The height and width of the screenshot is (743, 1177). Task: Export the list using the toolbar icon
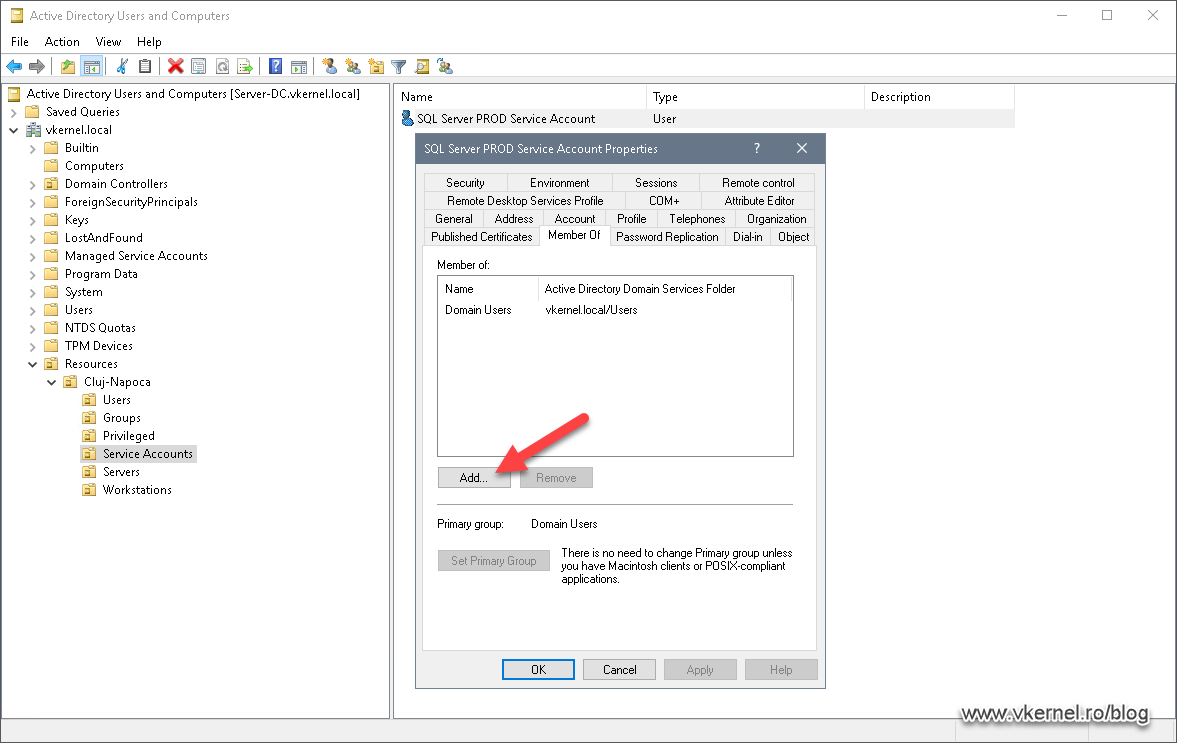pos(245,66)
